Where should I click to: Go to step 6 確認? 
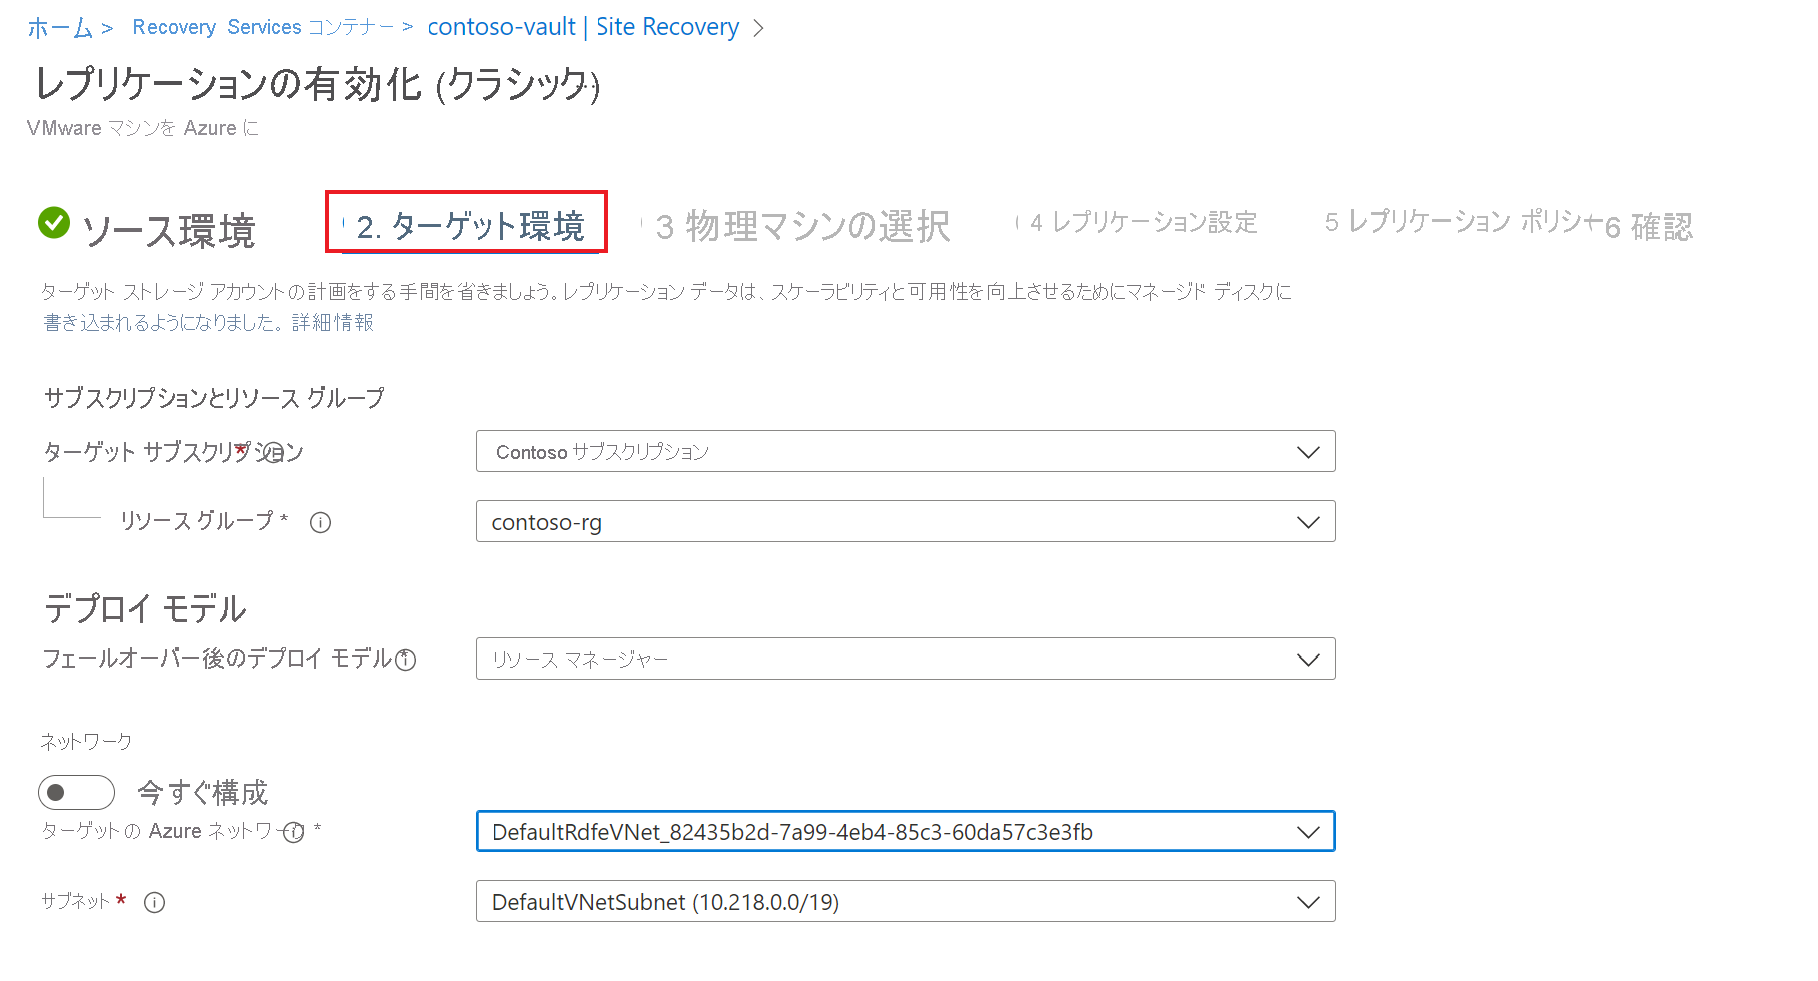(x=1649, y=228)
